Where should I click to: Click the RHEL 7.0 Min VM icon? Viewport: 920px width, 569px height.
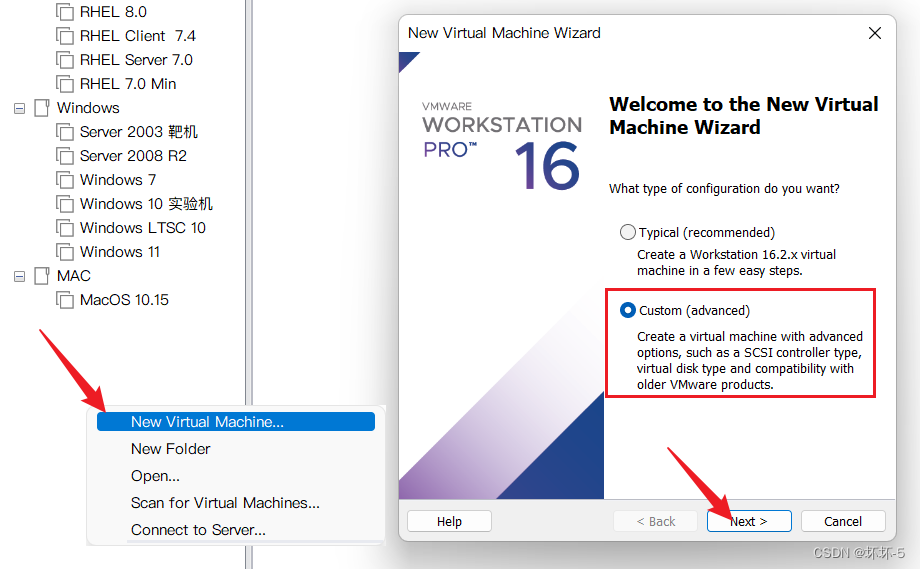click(65, 84)
